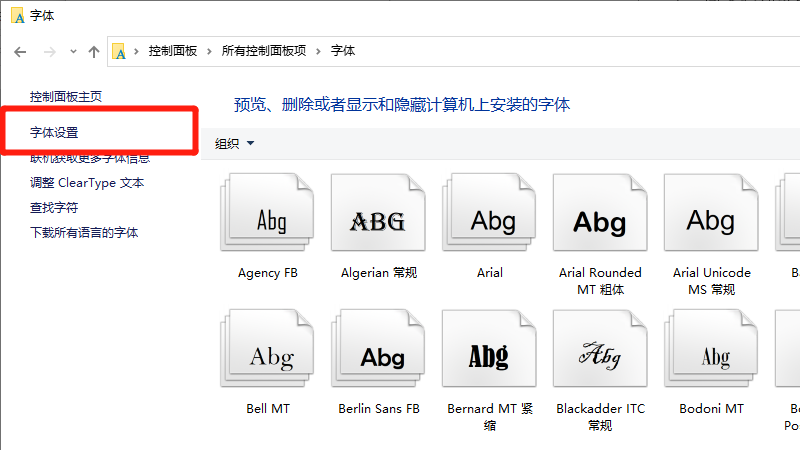
Task: Open 控制面板主页 link
Action: click(x=66, y=96)
